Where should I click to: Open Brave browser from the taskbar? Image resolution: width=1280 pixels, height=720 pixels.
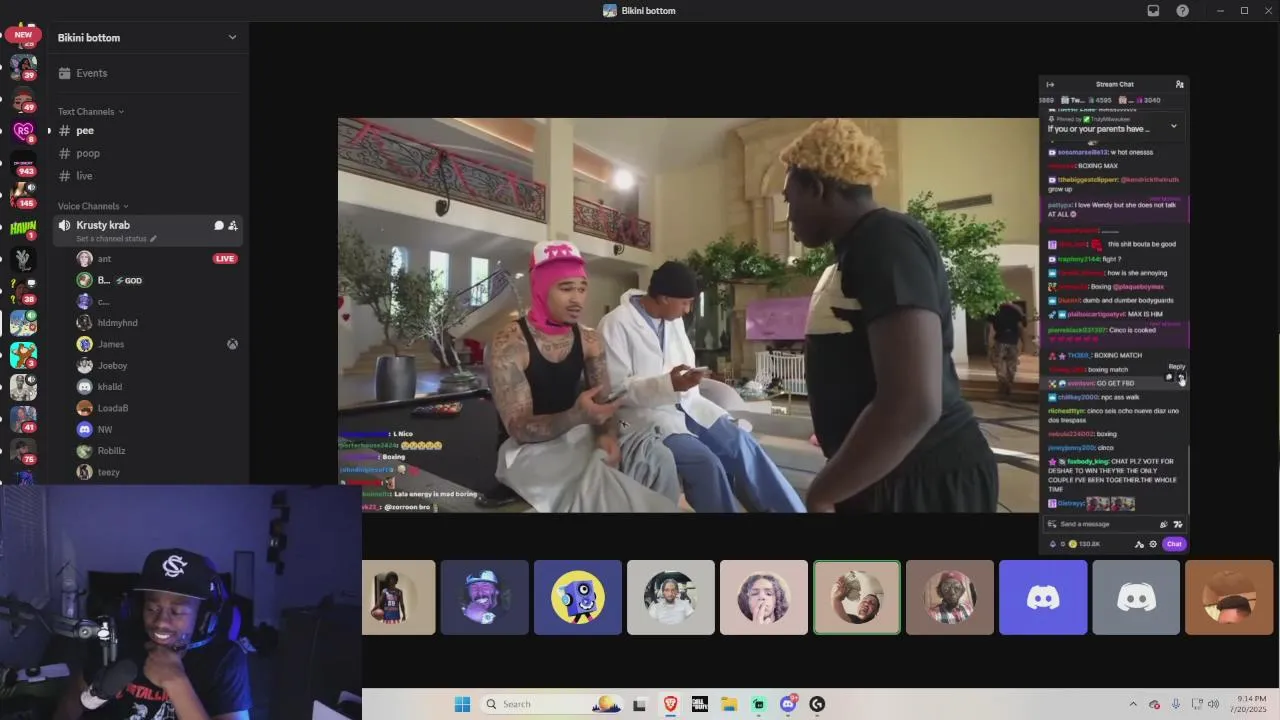click(x=670, y=704)
